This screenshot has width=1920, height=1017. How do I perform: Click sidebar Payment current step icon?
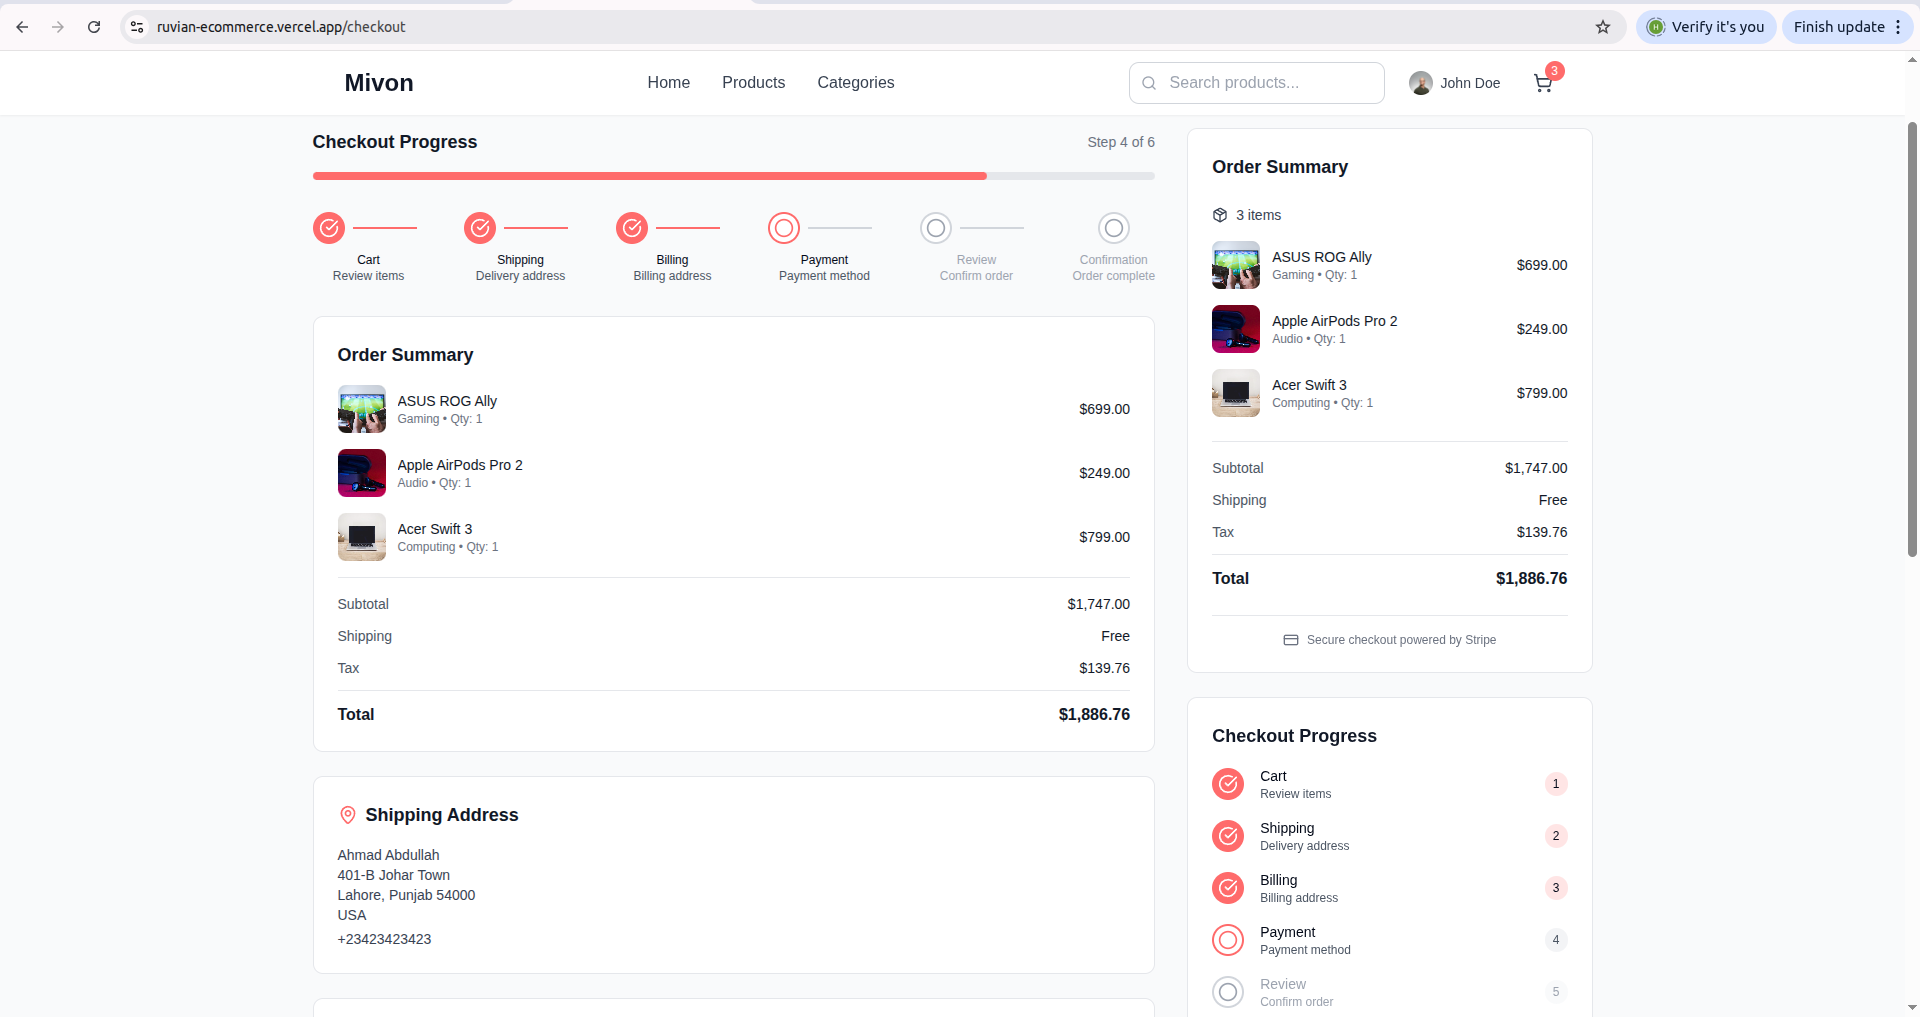(x=1228, y=940)
